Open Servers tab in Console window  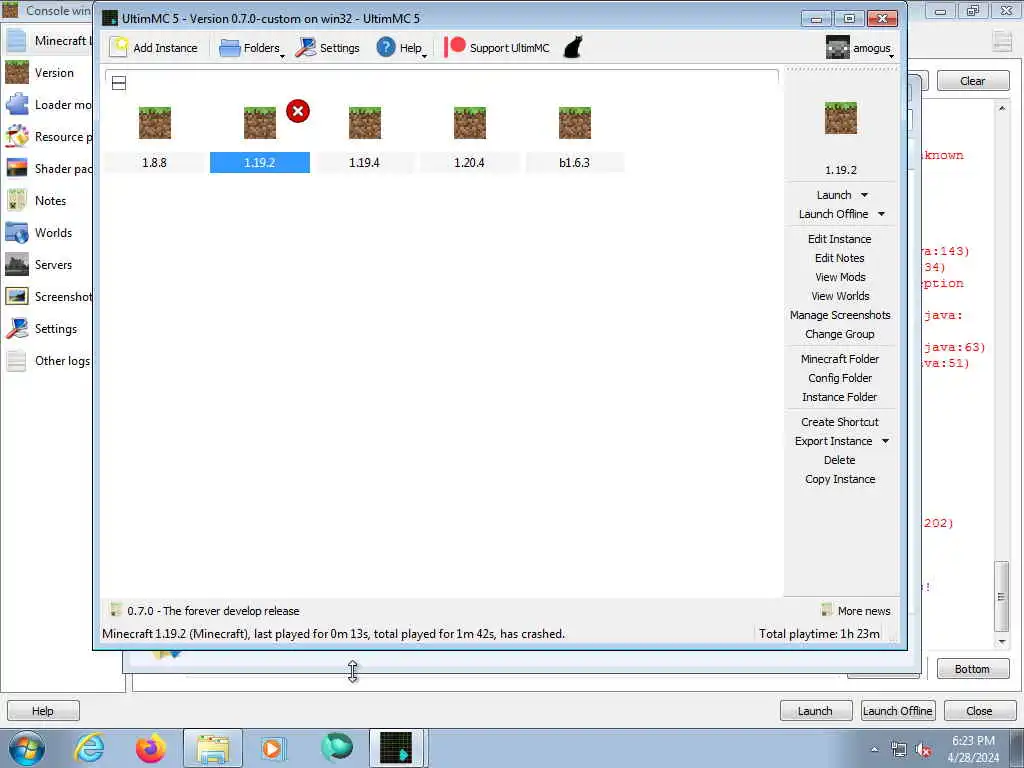pyautogui.click(x=47, y=264)
